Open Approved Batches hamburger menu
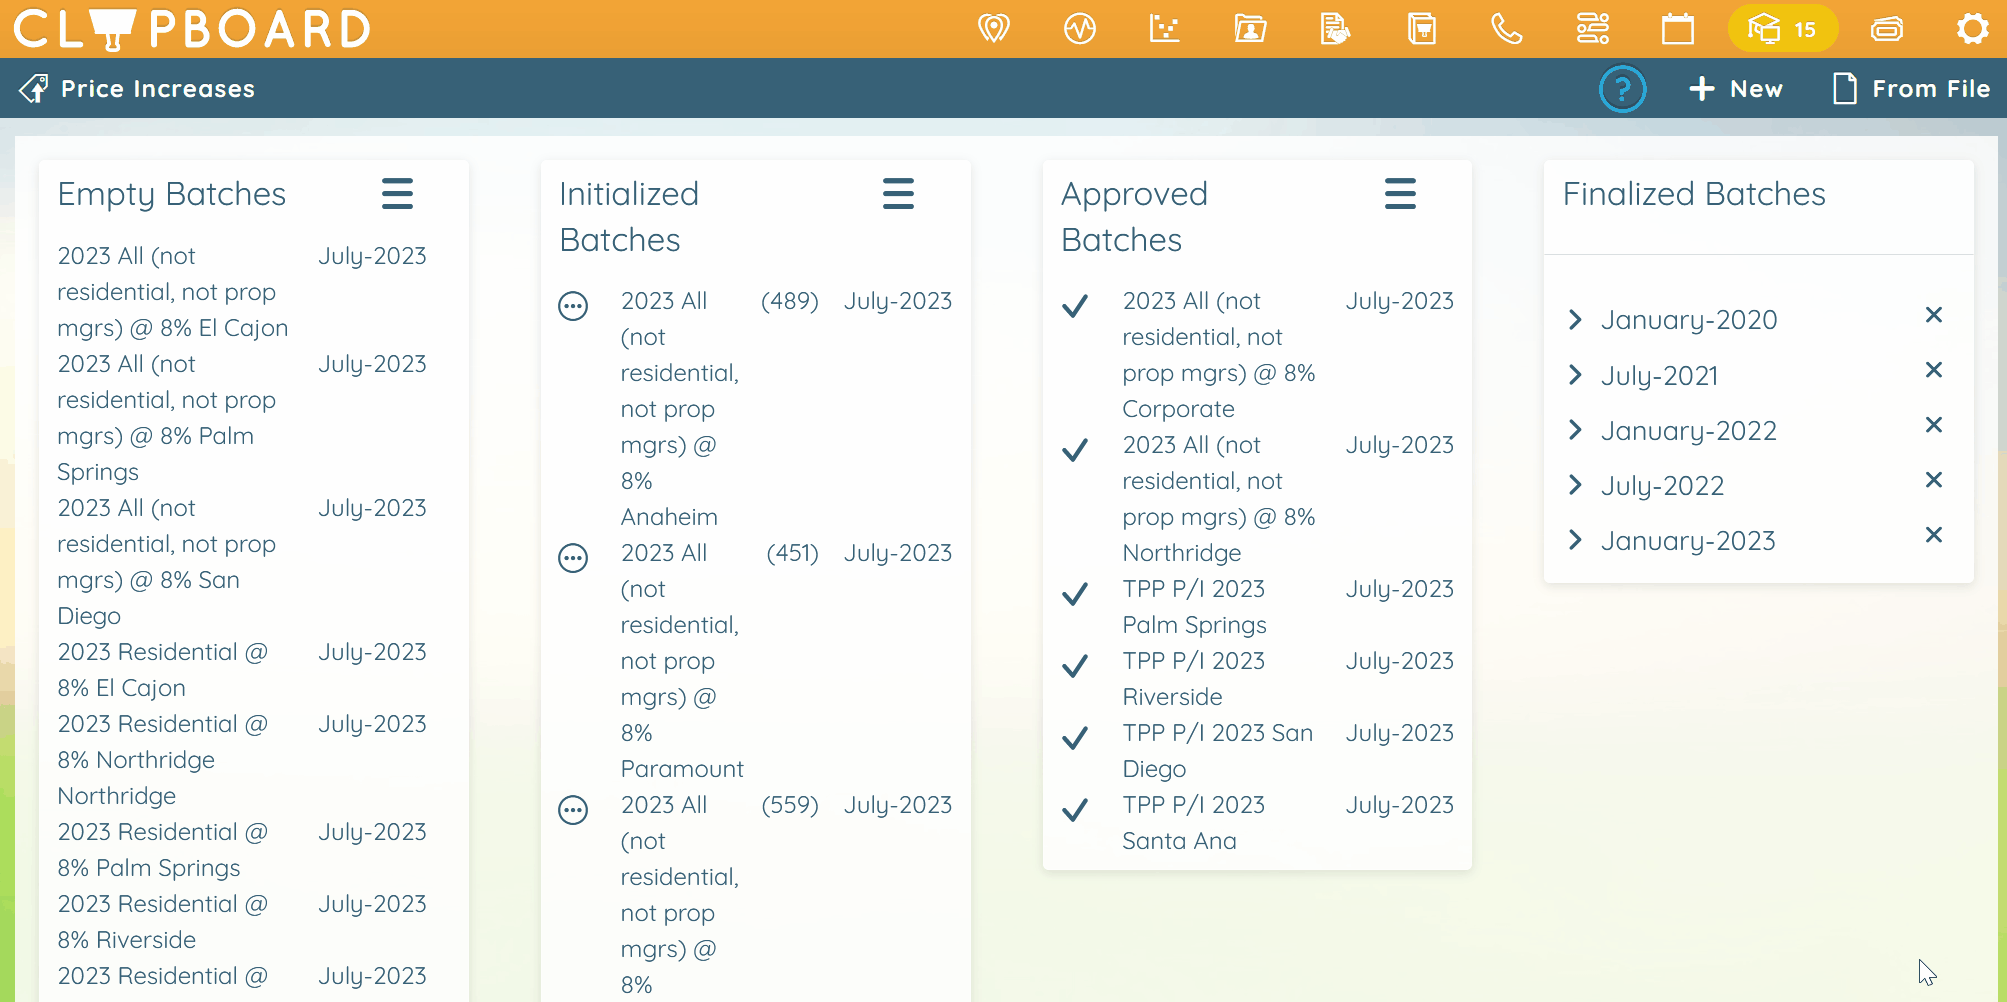 [x=1400, y=193]
